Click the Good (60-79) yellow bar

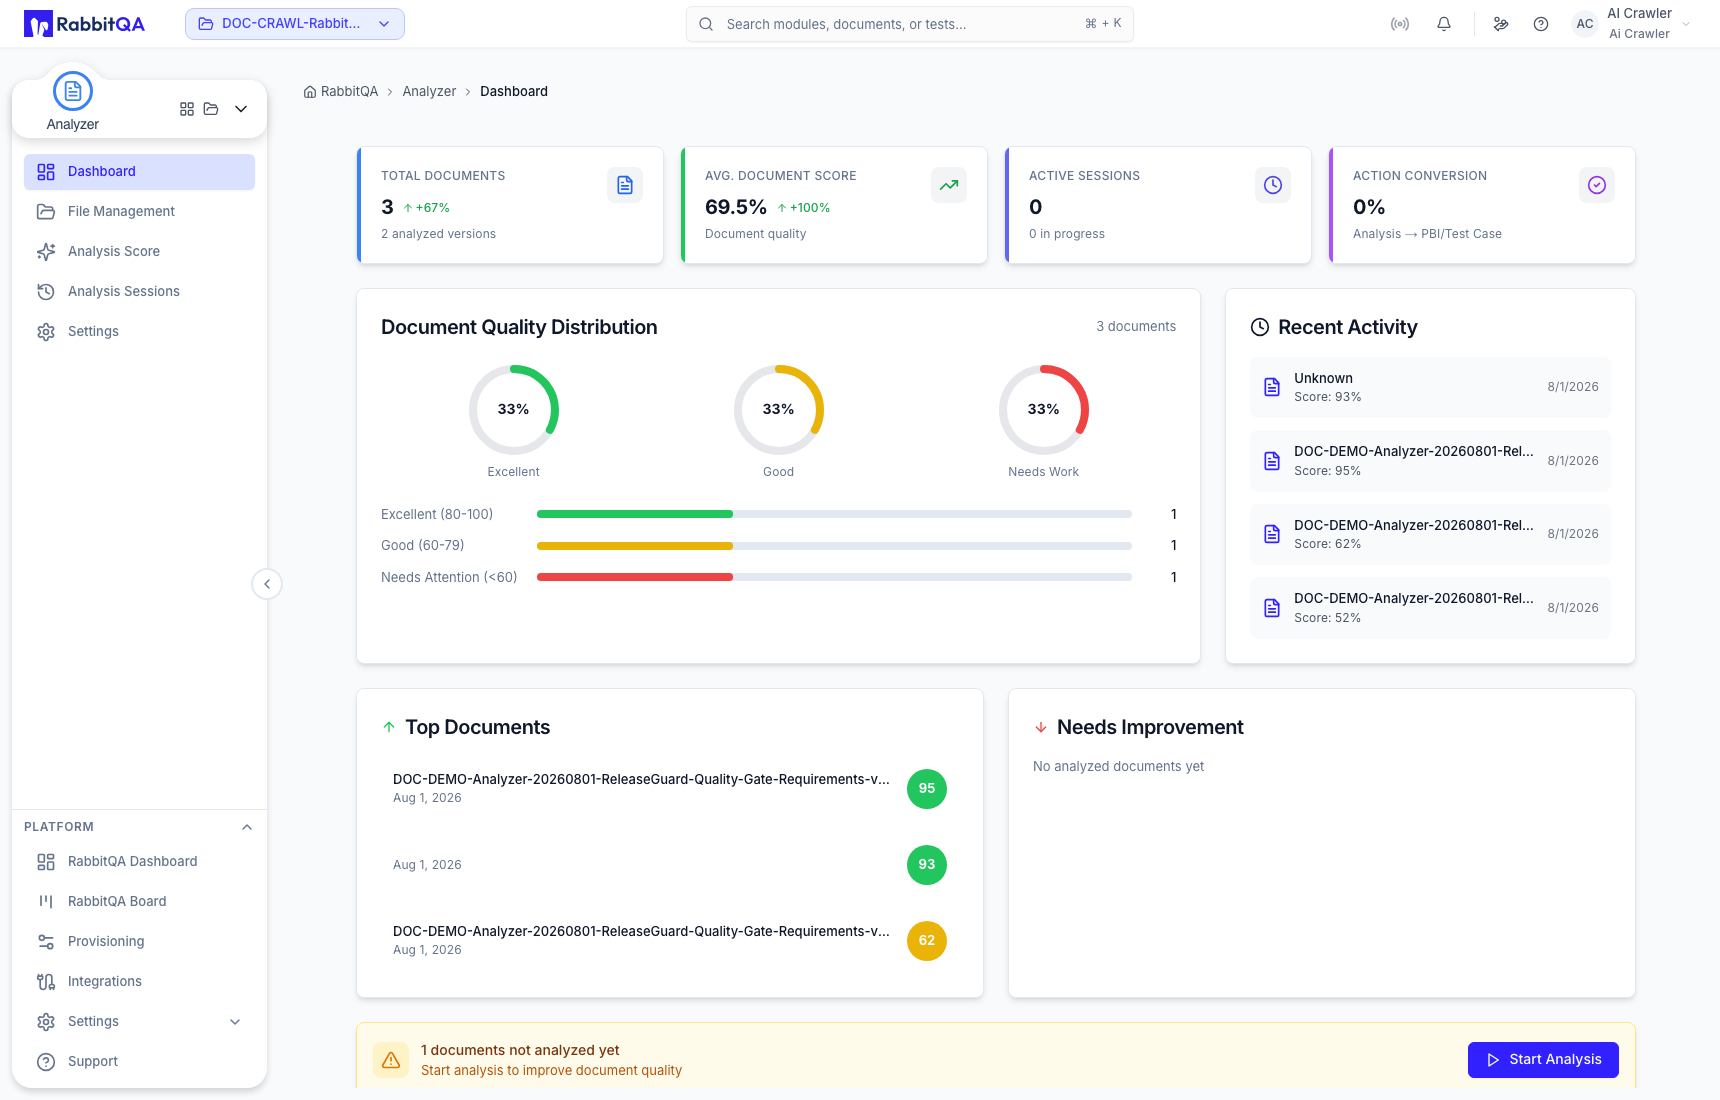click(x=635, y=546)
